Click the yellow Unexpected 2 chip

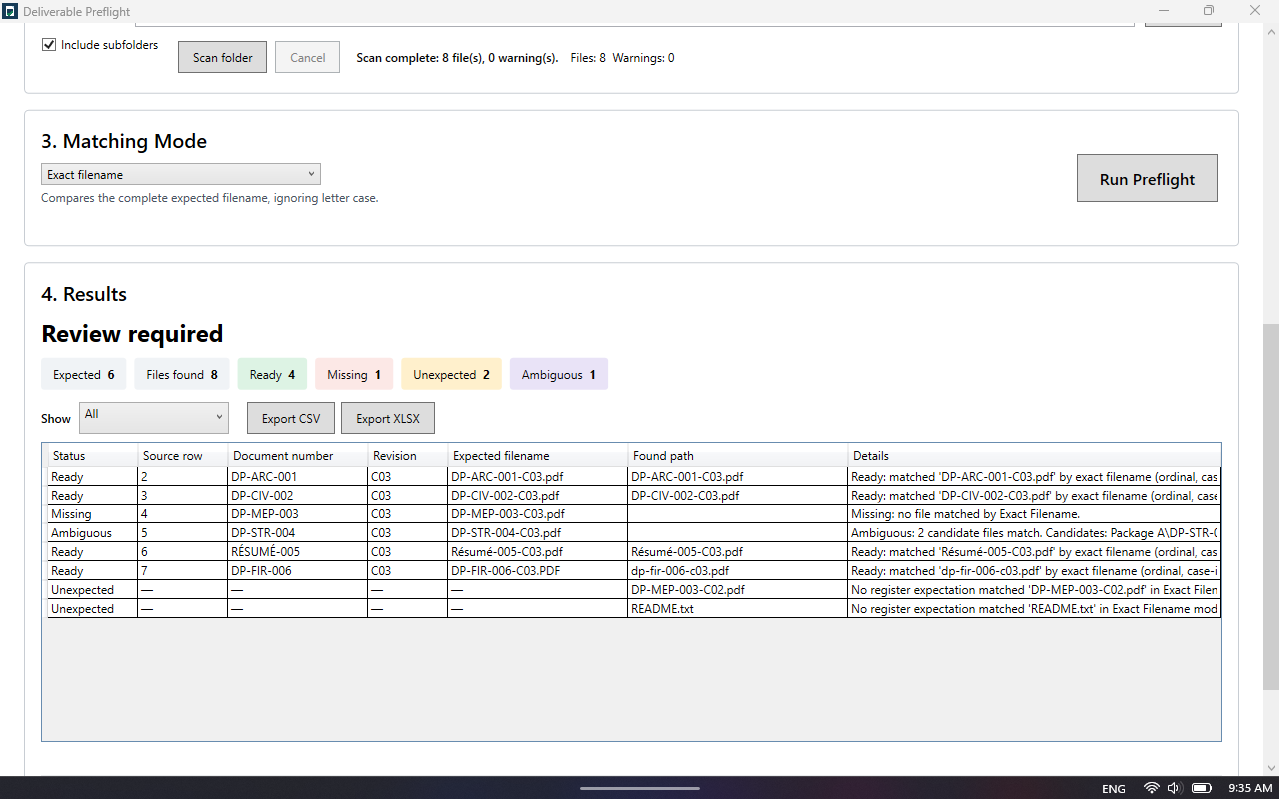(451, 374)
